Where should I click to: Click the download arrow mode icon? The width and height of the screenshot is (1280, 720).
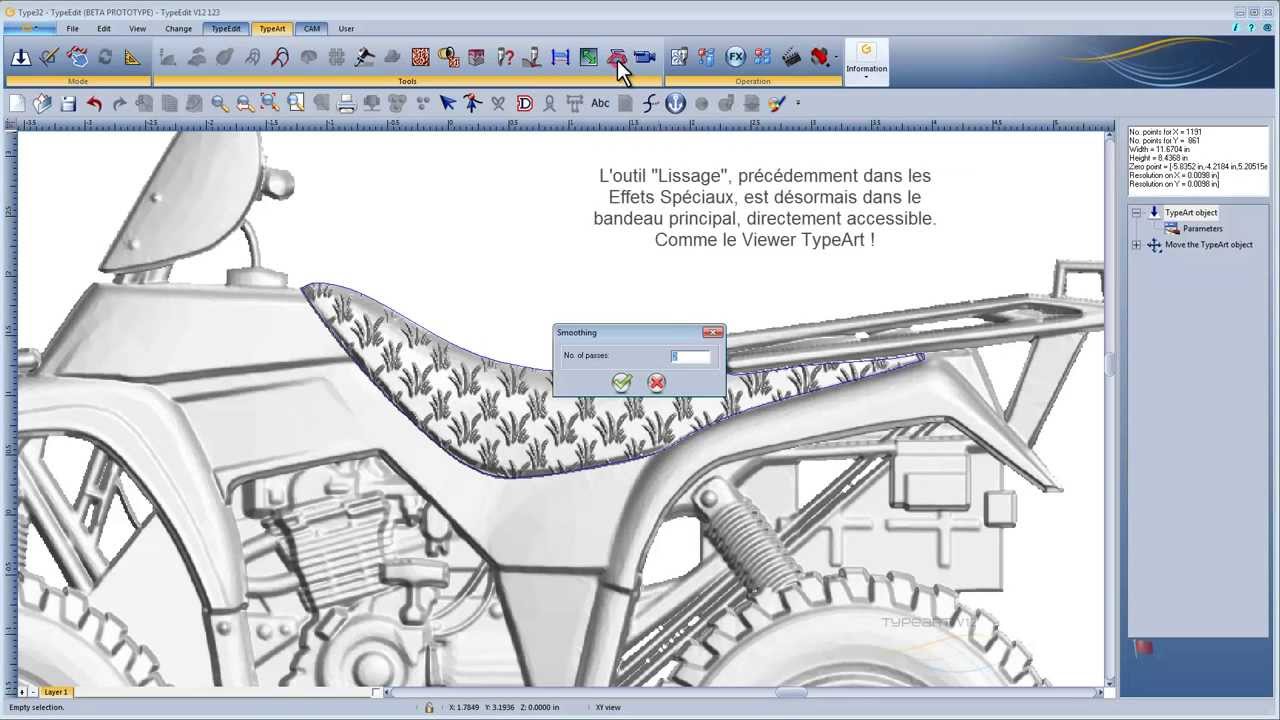(x=20, y=57)
